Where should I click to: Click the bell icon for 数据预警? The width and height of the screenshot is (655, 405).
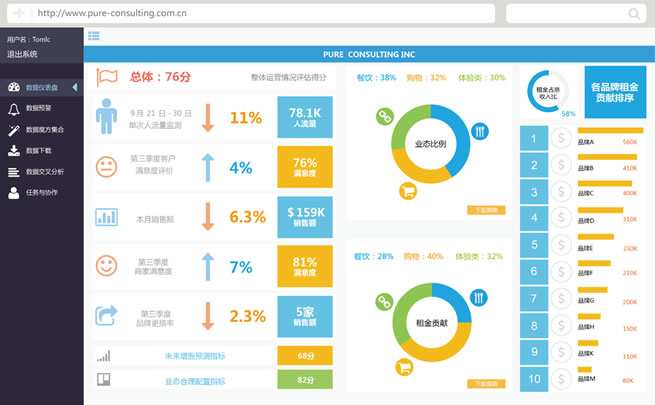13,108
